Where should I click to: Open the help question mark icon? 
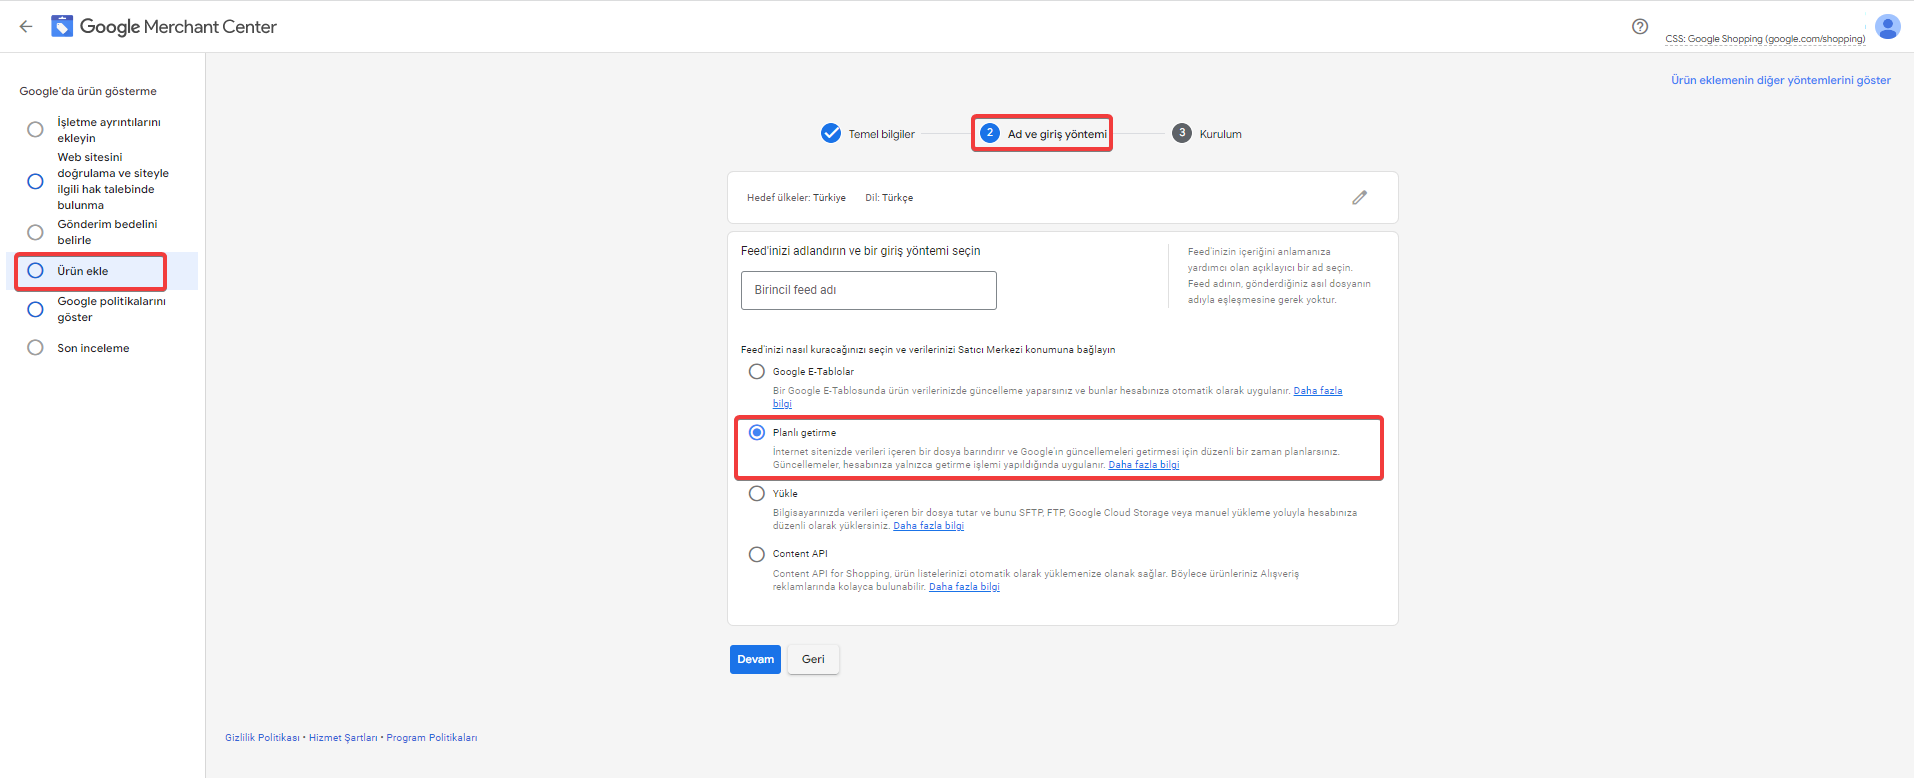(x=1640, y=27)
